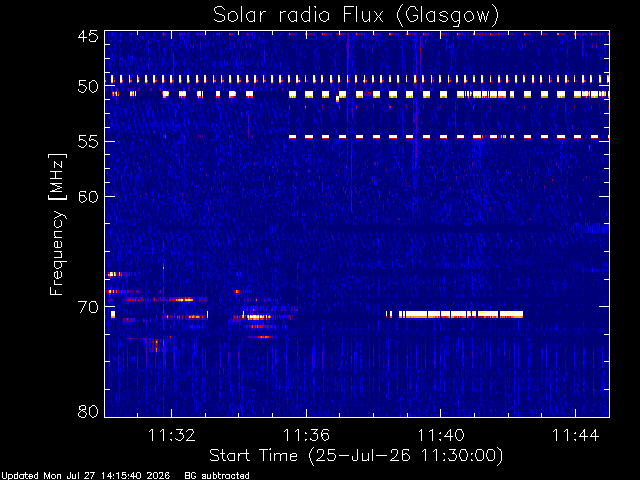Click the BG subtracted note
The height and width of the screenshot is (480, 640).
[217, 476]
